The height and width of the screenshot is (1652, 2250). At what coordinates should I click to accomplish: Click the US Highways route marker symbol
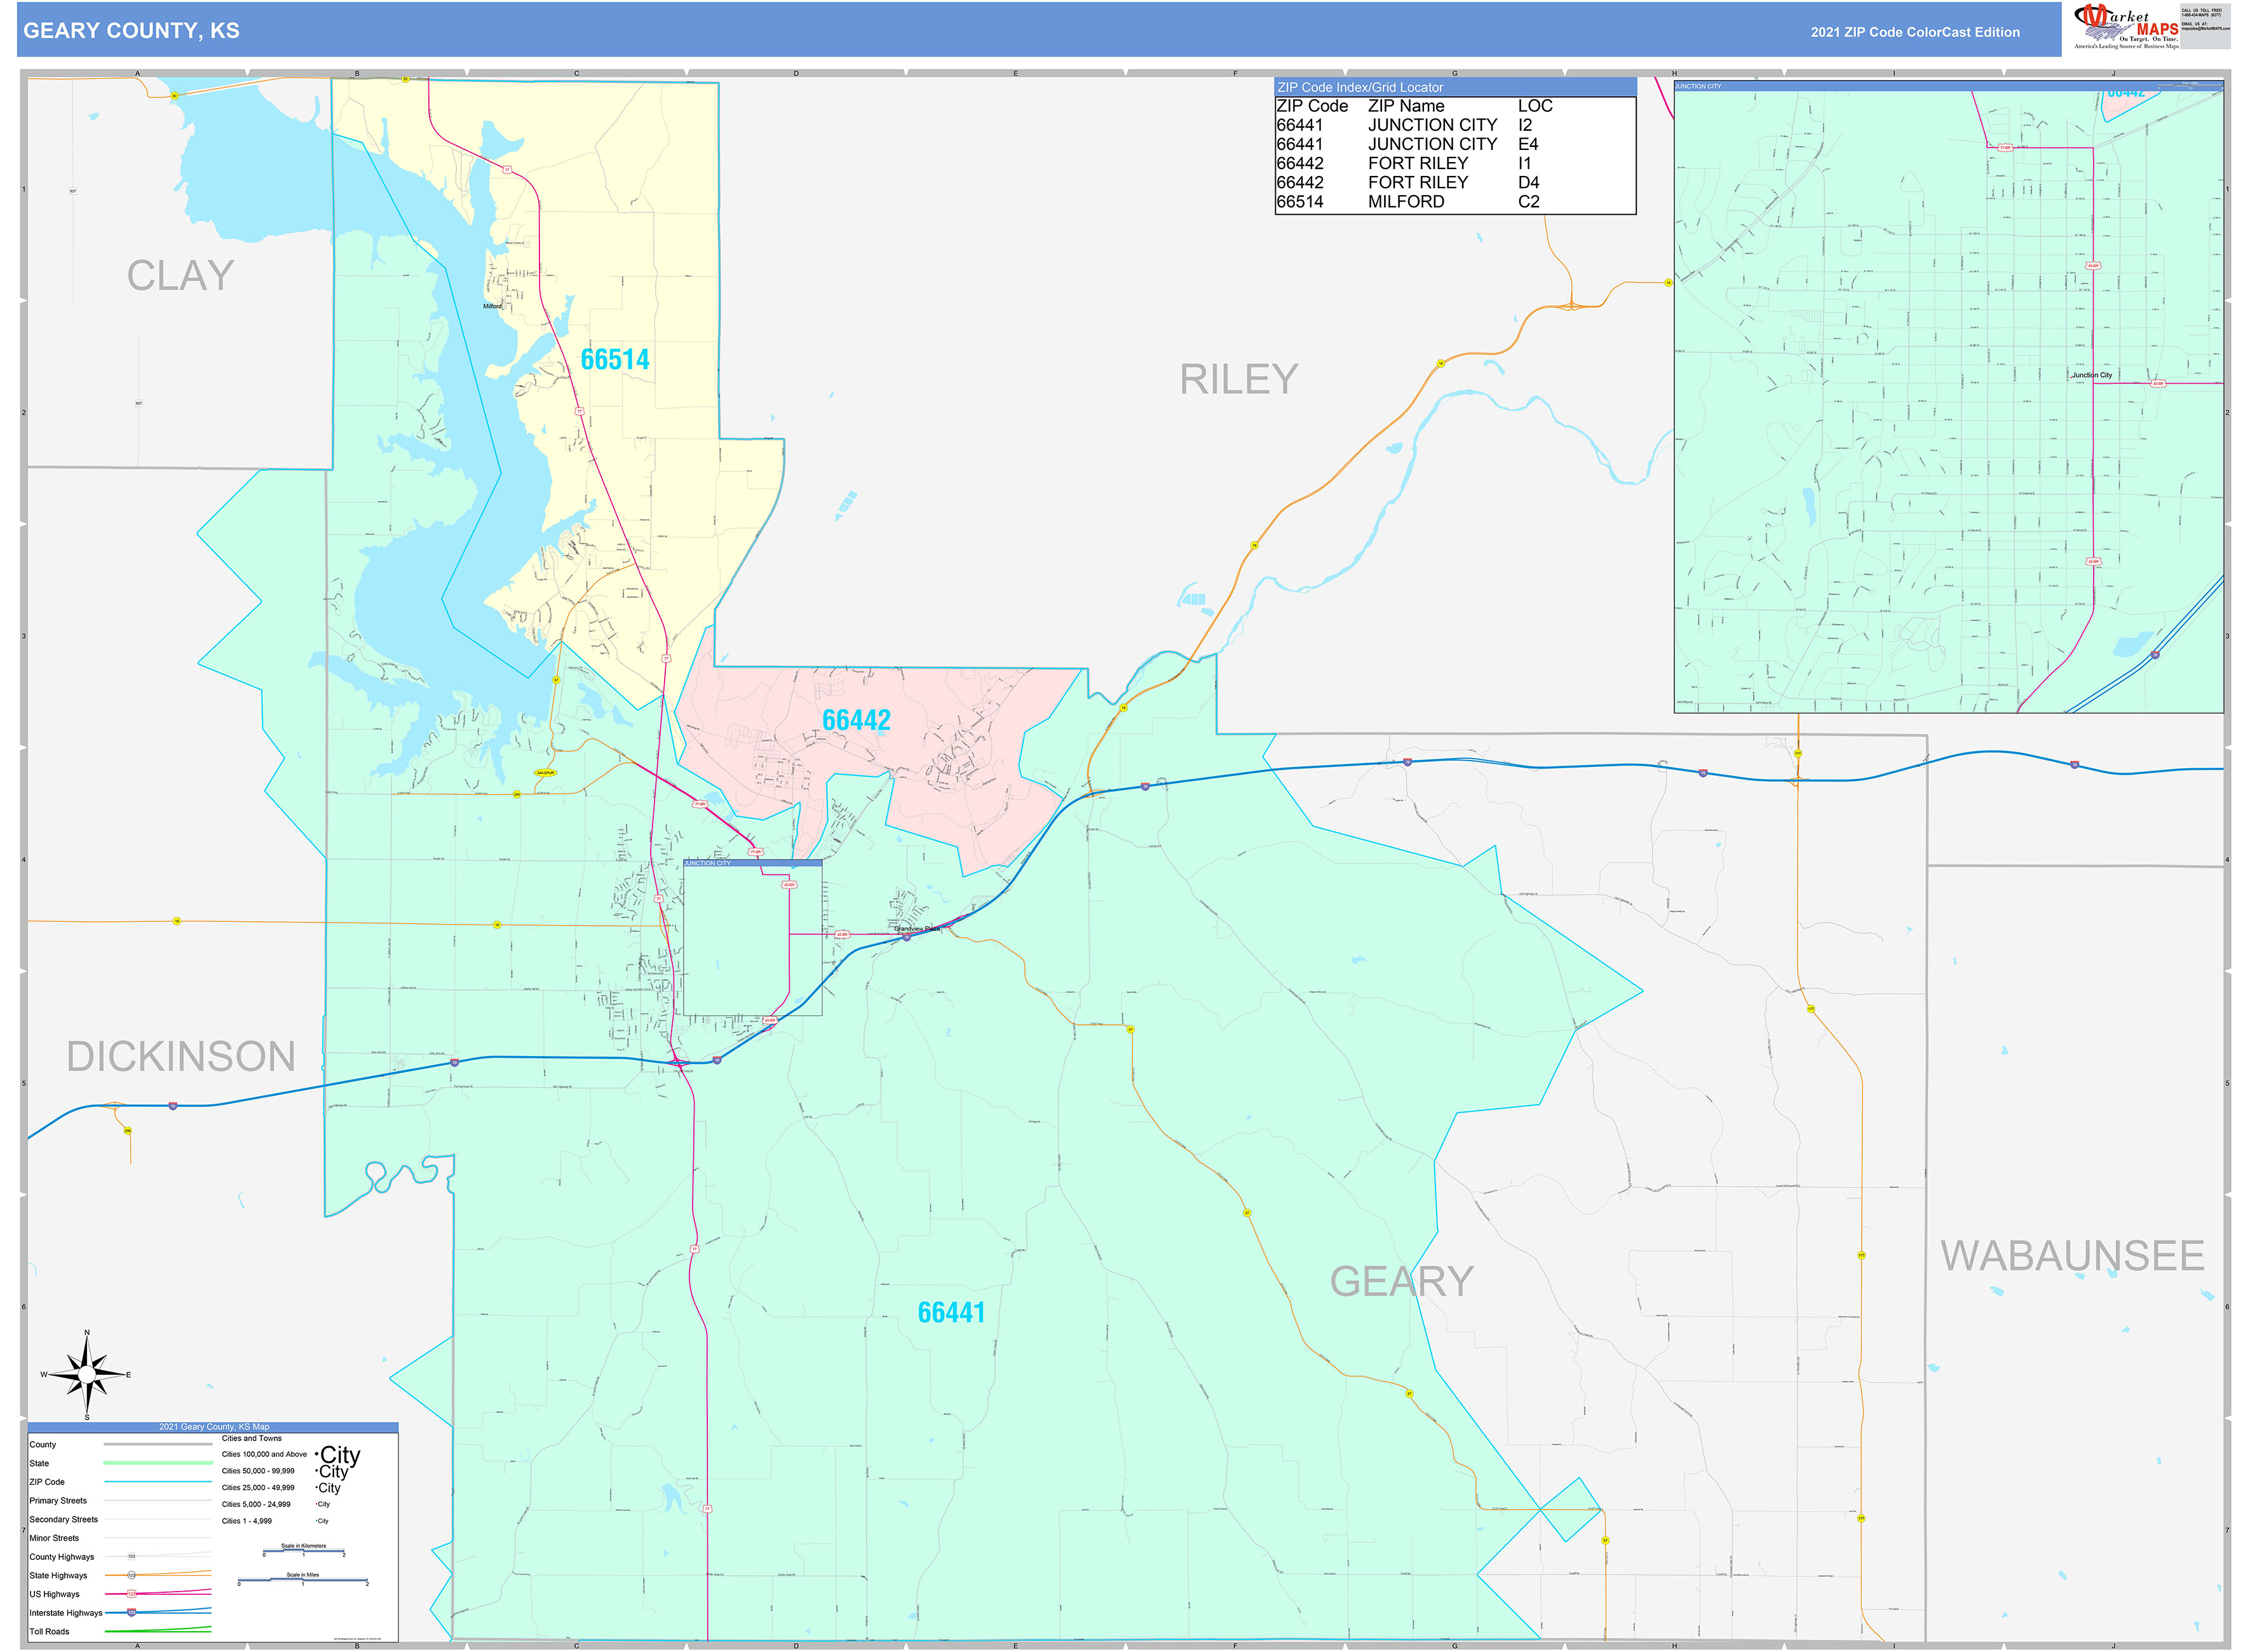[132, 1594]
